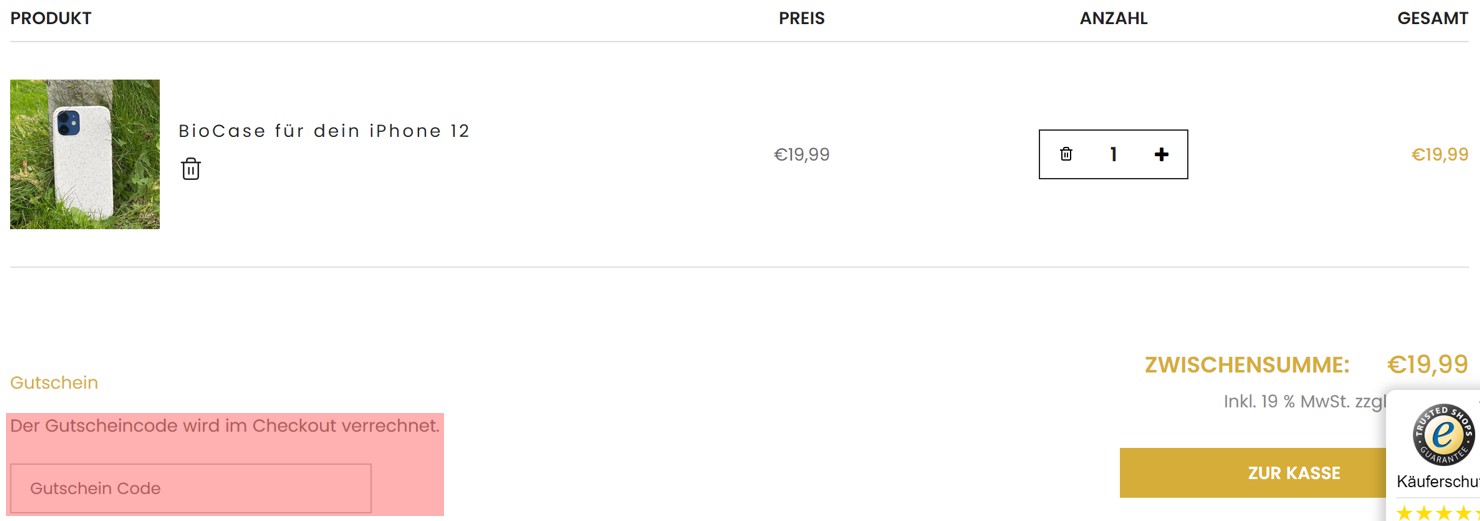Screen dimensions: 1480x521
Task: Click the gold line total €19,99
Action: [x=1440, y=155]
